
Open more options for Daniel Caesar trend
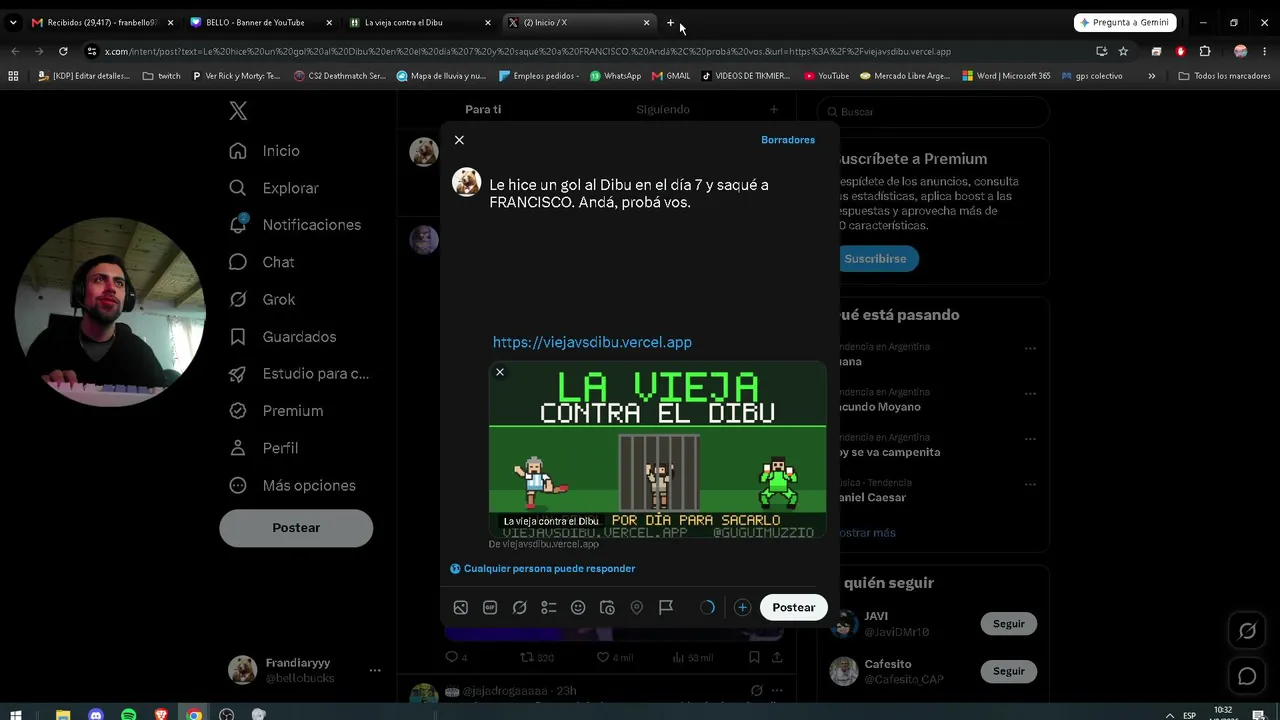(1030, 484)
